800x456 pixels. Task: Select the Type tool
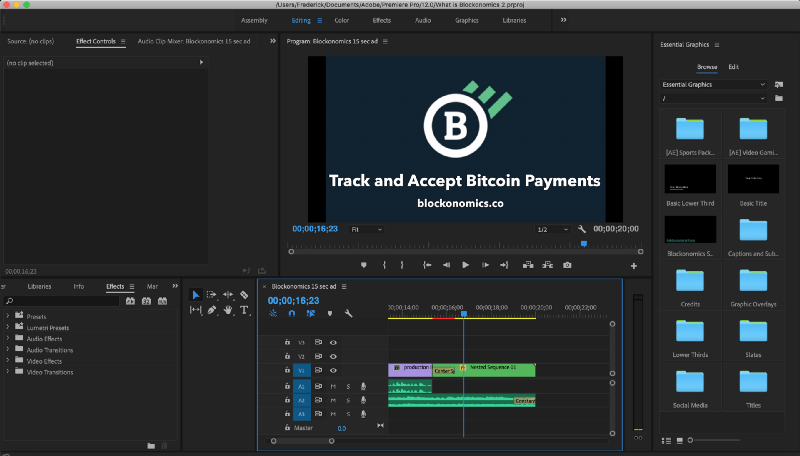click(x=244, y=310)
